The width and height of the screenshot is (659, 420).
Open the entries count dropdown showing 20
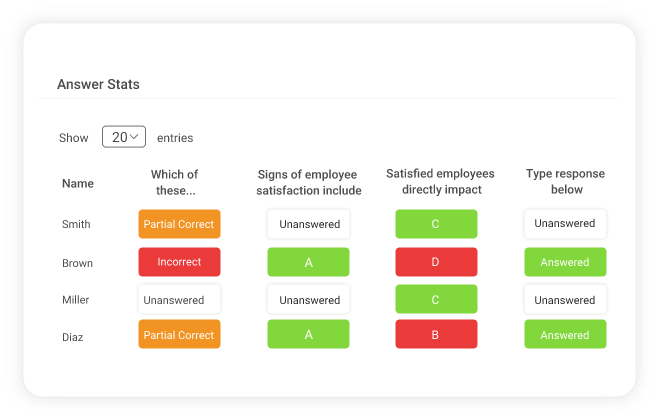click(x=124, y=137)
